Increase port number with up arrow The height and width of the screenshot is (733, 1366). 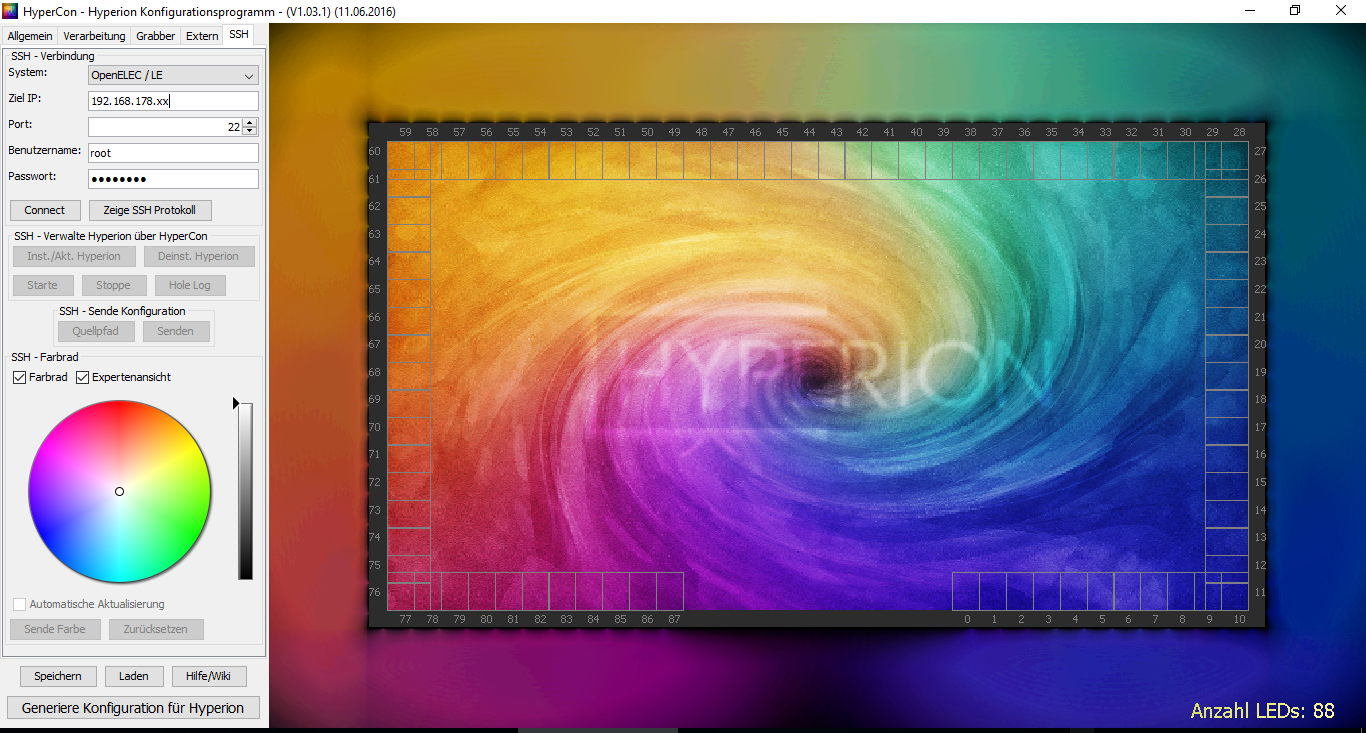click(x=250, y=122)
